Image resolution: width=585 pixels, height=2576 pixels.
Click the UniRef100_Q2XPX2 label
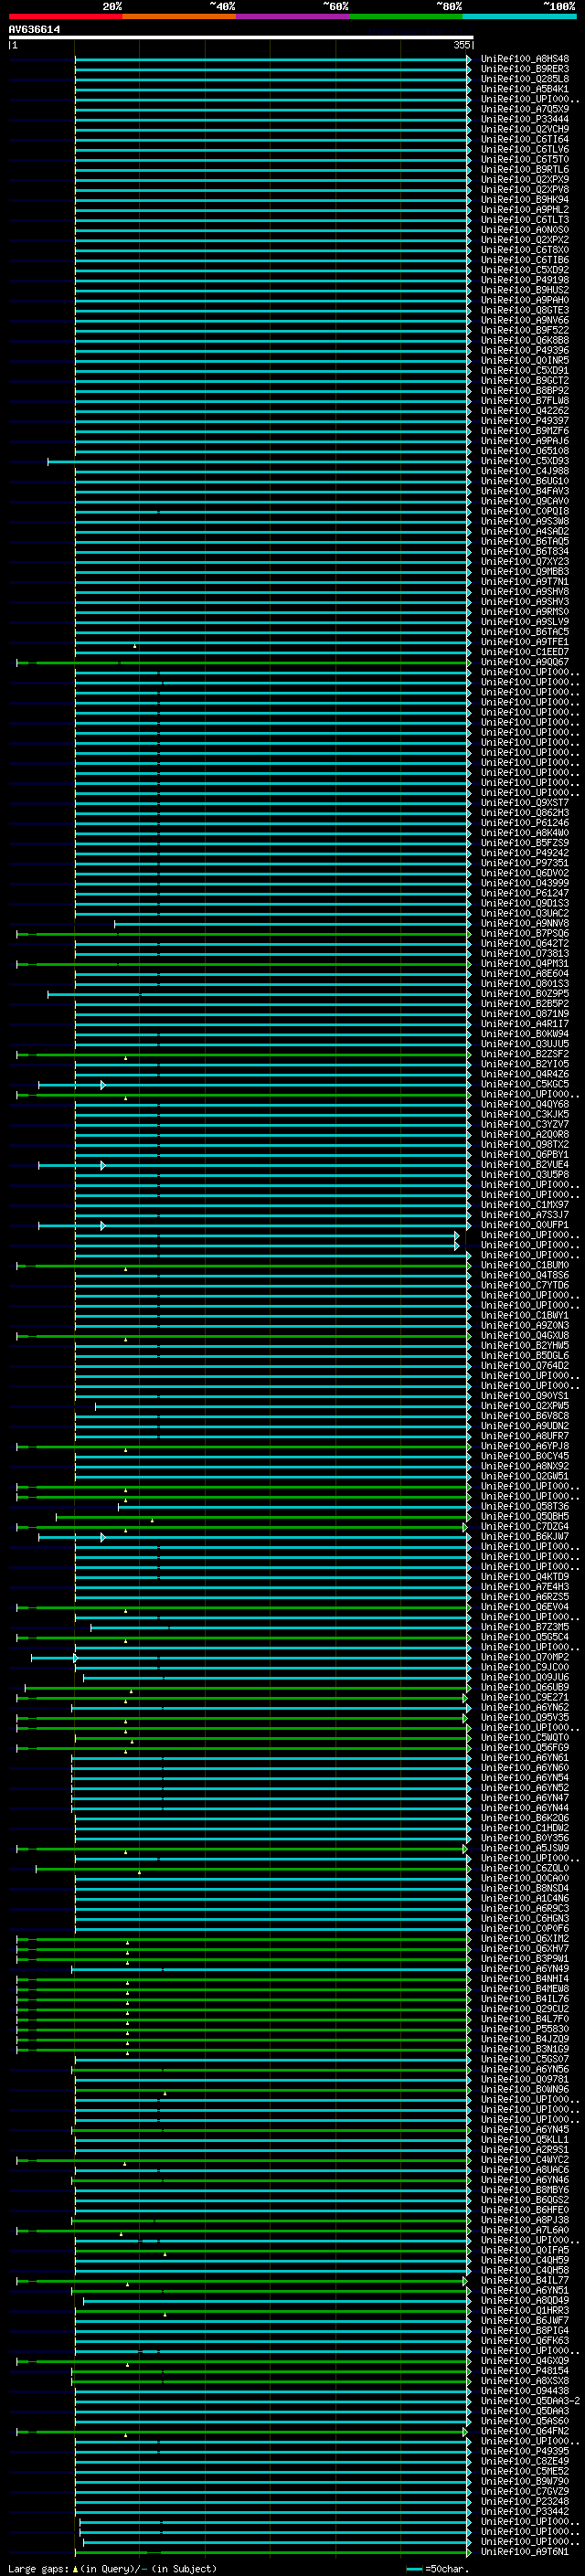tap(524, 240)
